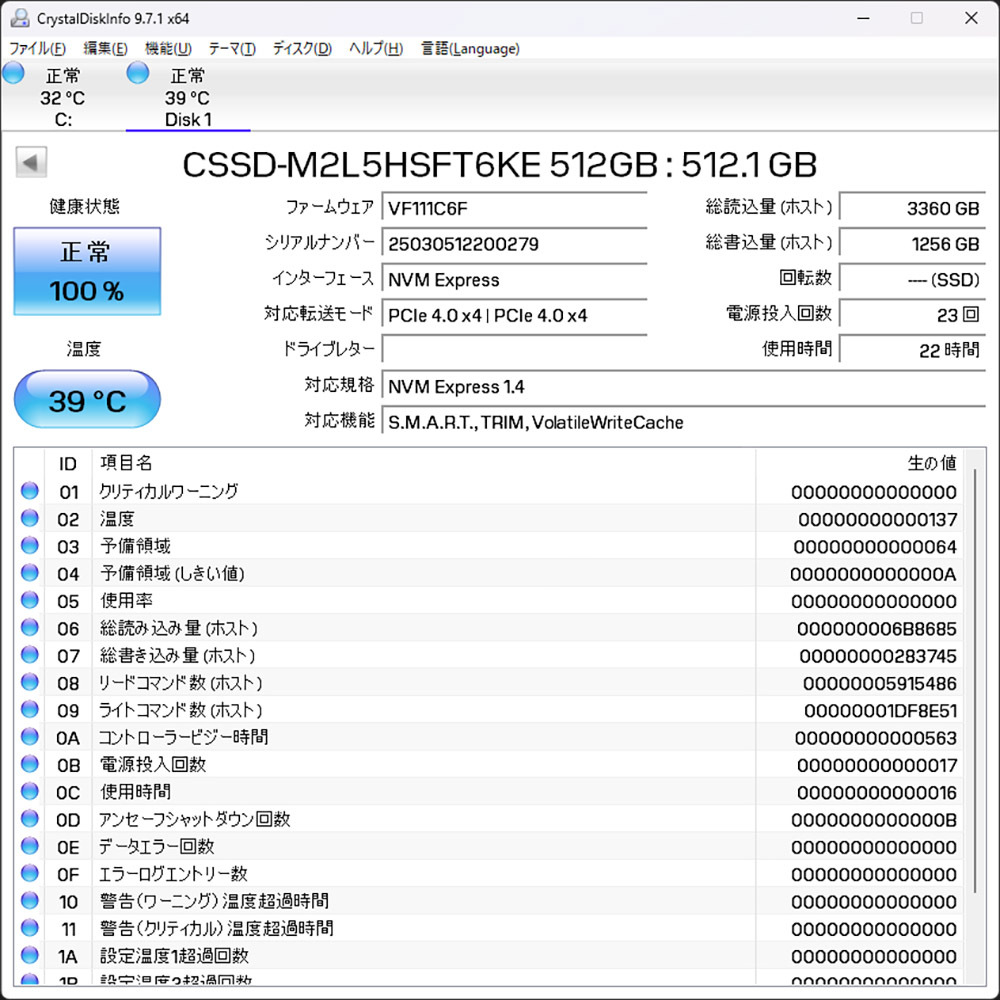The width and height of the screenshot is (1000, 1000).
Task: Click the CrystalDiskInfo title bar app icon
Action: [17, 18]
